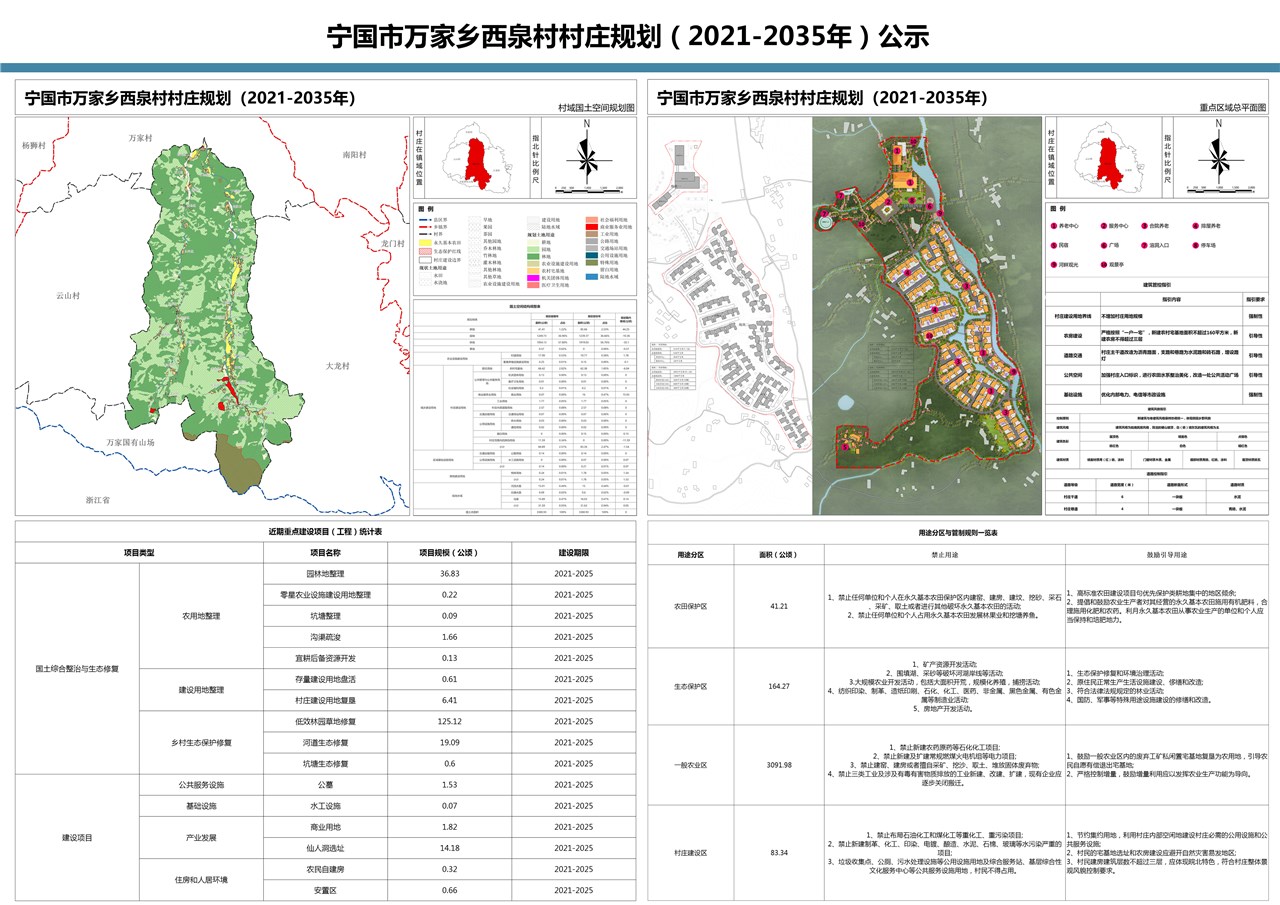Click the 溶洞入口 numbered legend marker

pos(1144,245)
